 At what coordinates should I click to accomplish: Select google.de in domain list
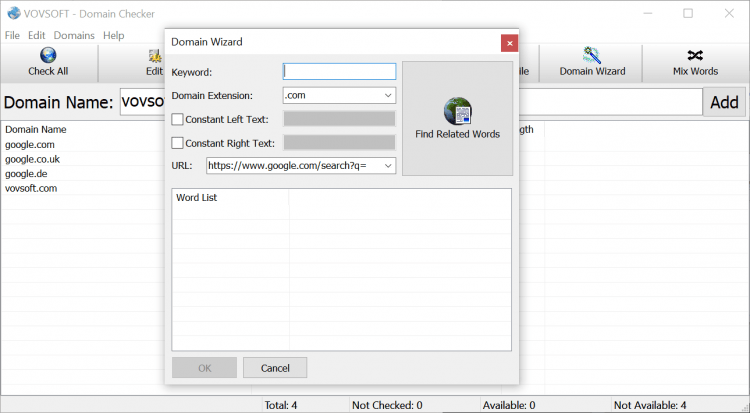(26, 174)
